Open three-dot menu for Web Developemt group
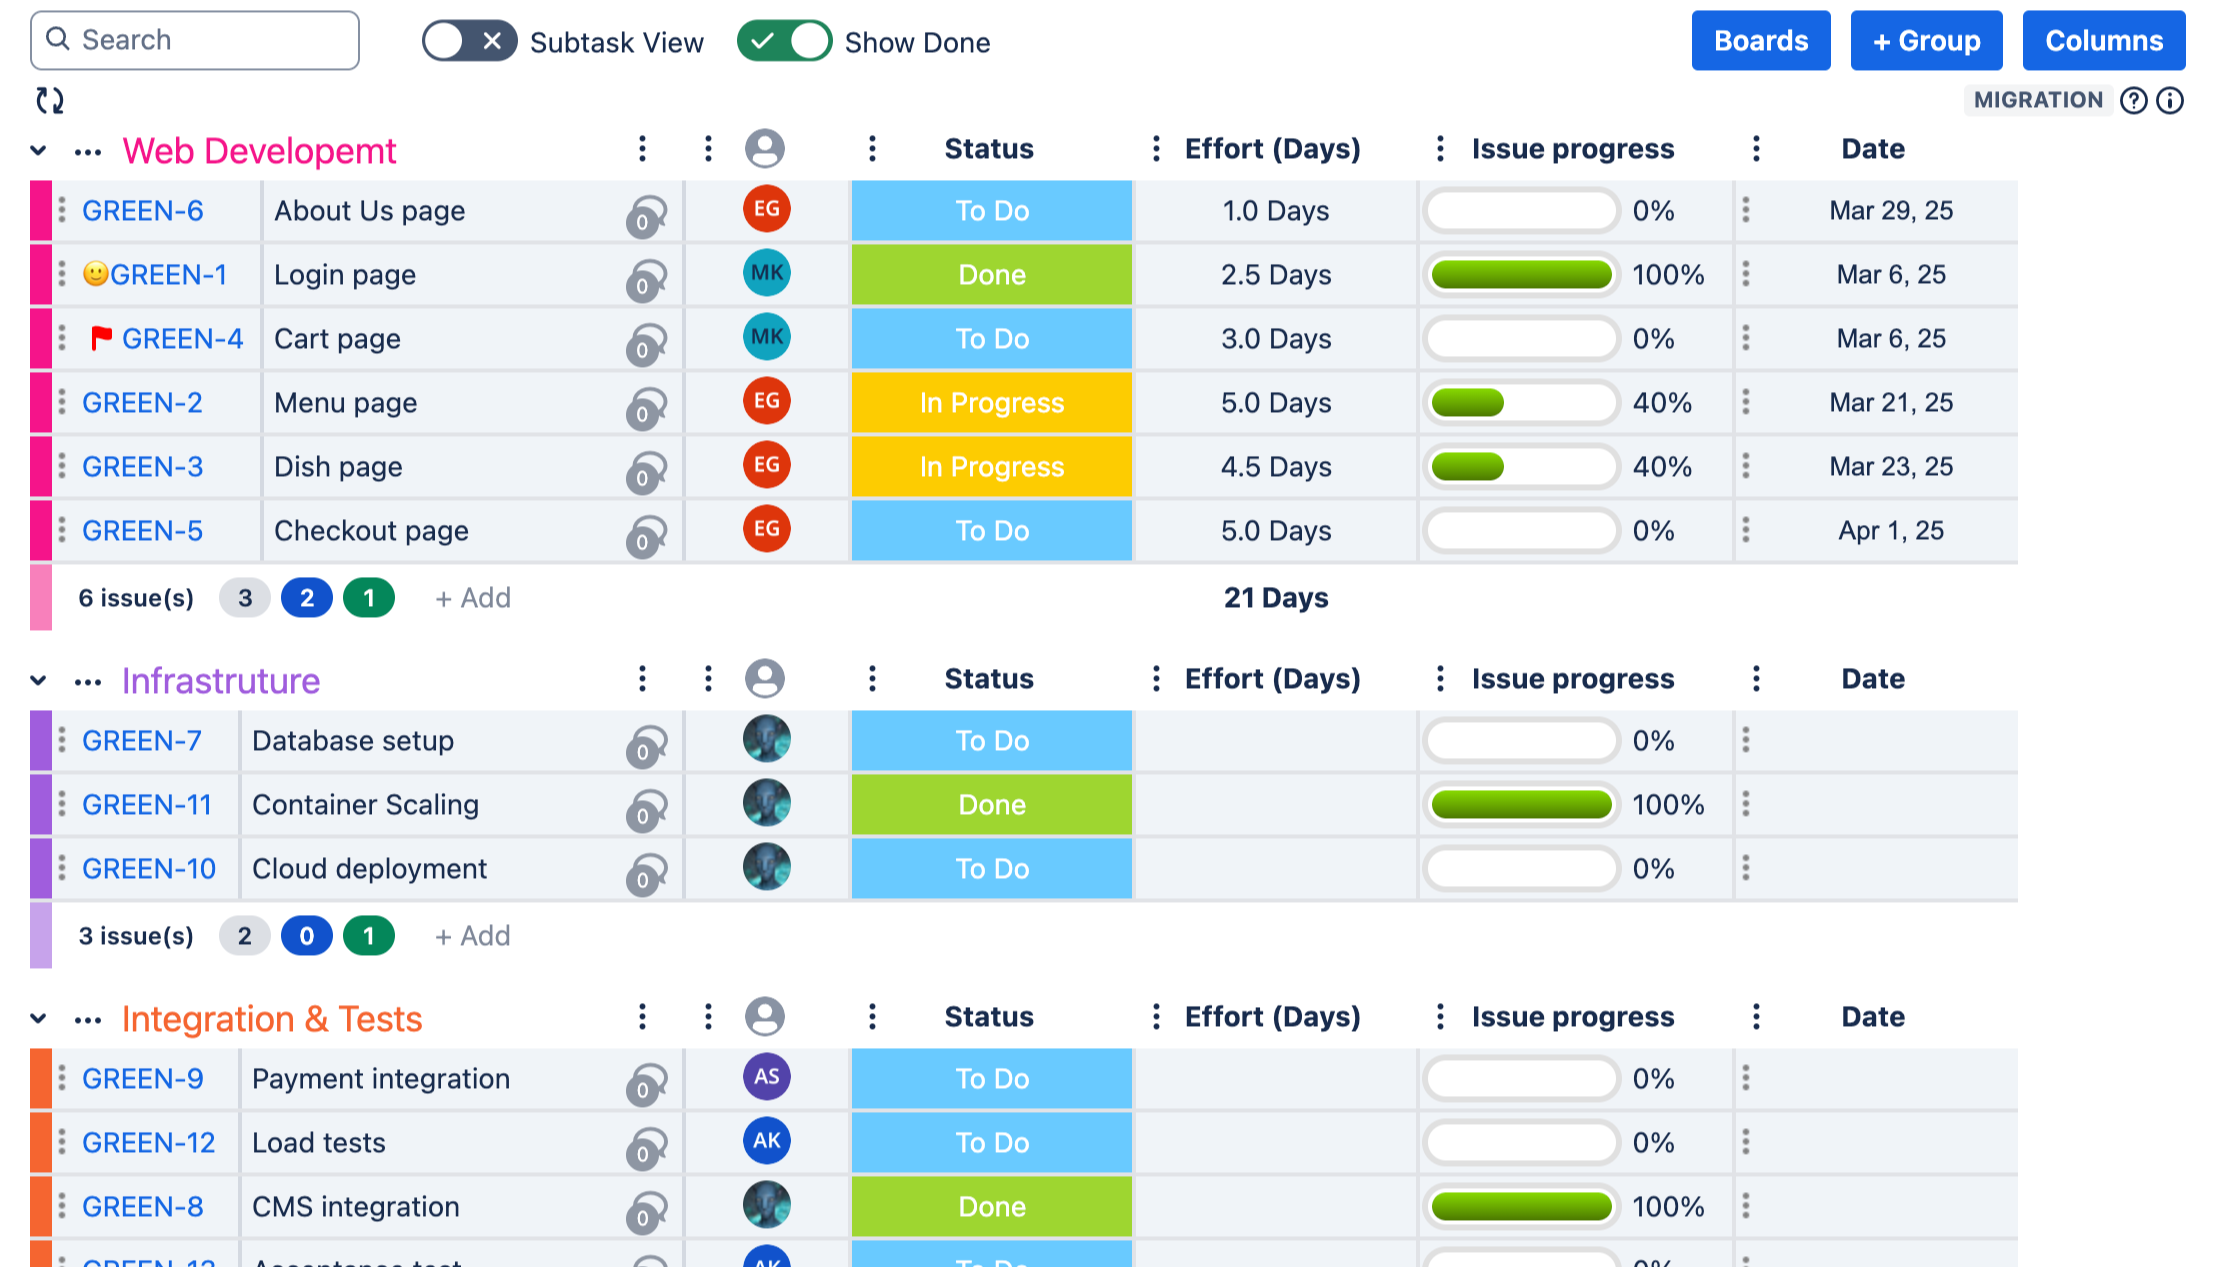2226x1267 pixels. [x=88, y=152]
